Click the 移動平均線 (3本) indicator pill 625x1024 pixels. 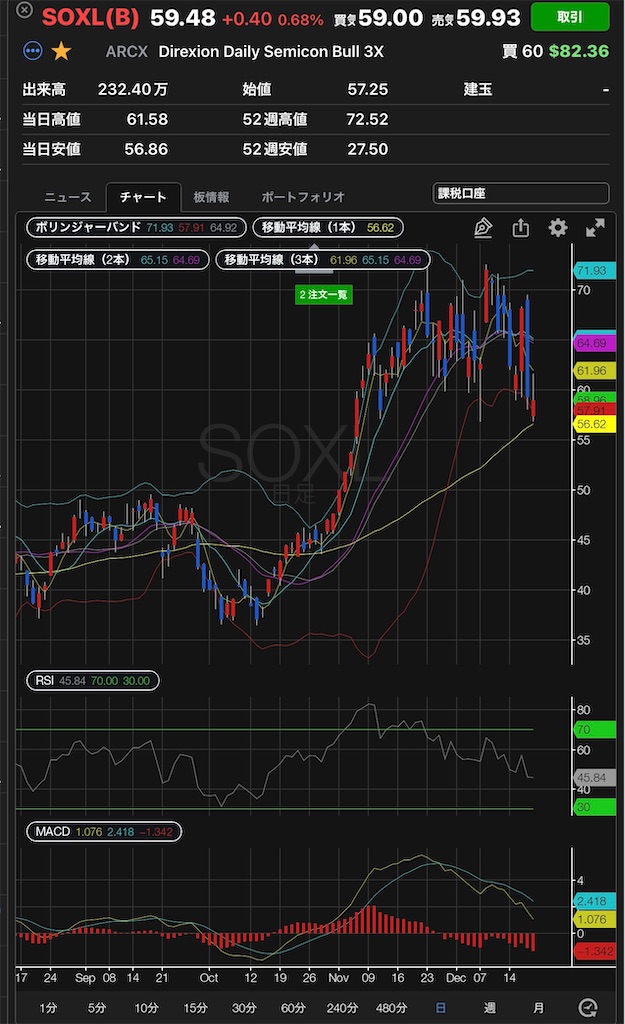[x=323, y=259]
